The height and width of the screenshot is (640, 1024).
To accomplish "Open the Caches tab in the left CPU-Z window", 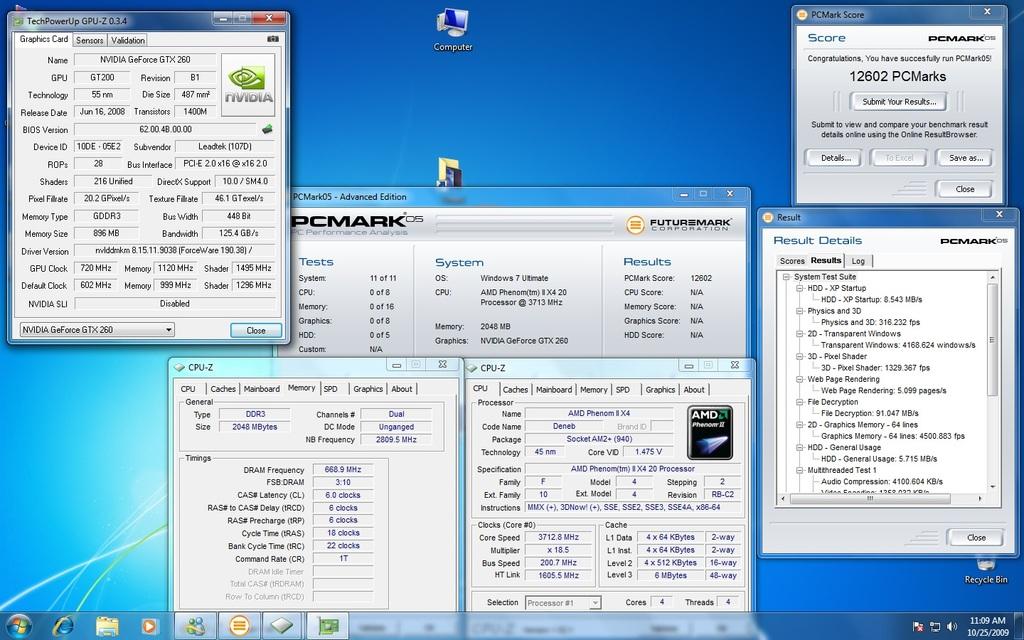I will (223, 389).
